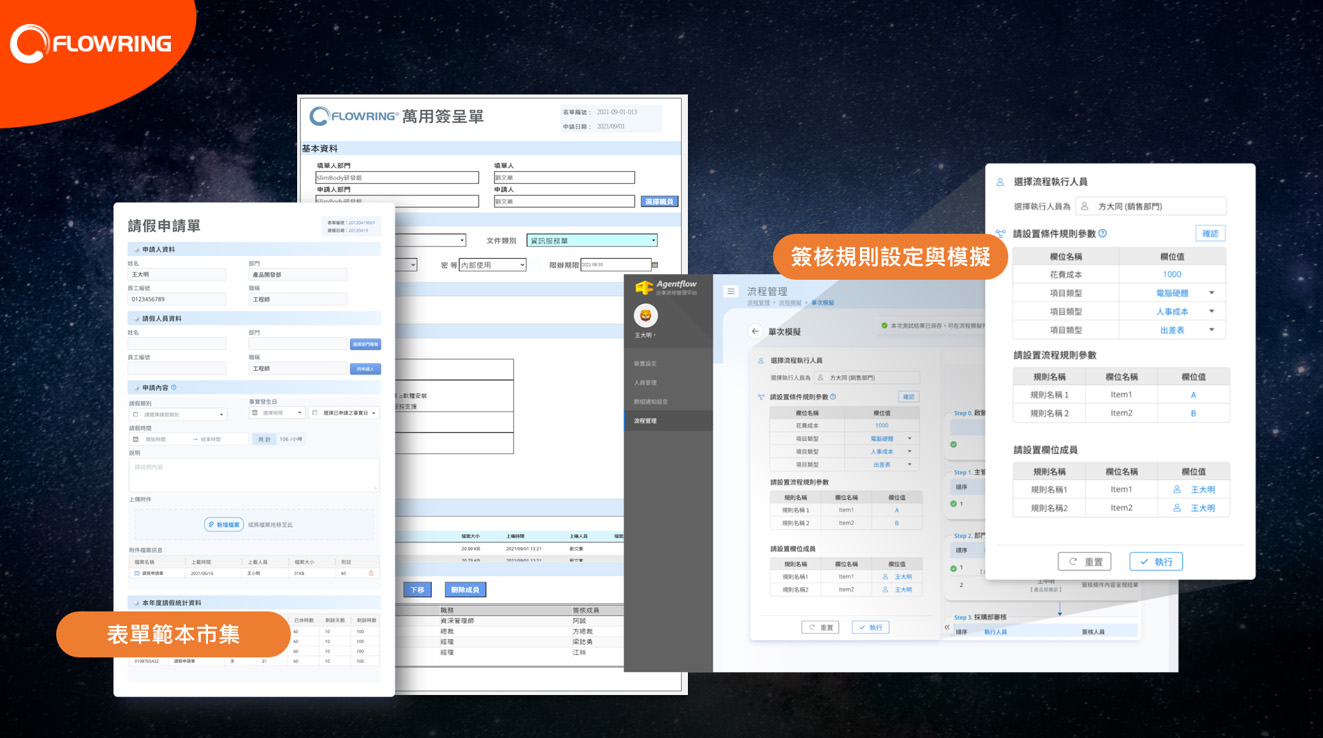Click trash icon in 請假申請單 attachment row

coord(372,574)
